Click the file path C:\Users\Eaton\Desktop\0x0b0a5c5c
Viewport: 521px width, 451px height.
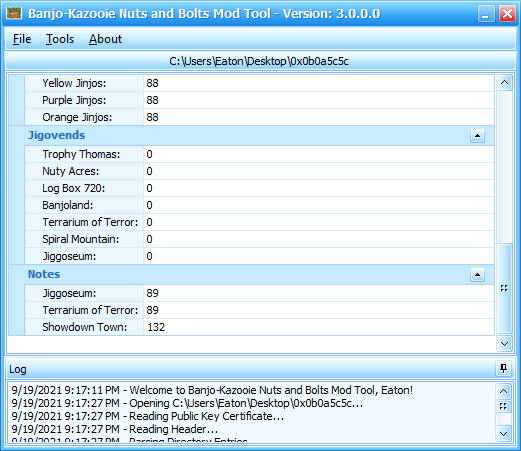[x=259, y=61]
